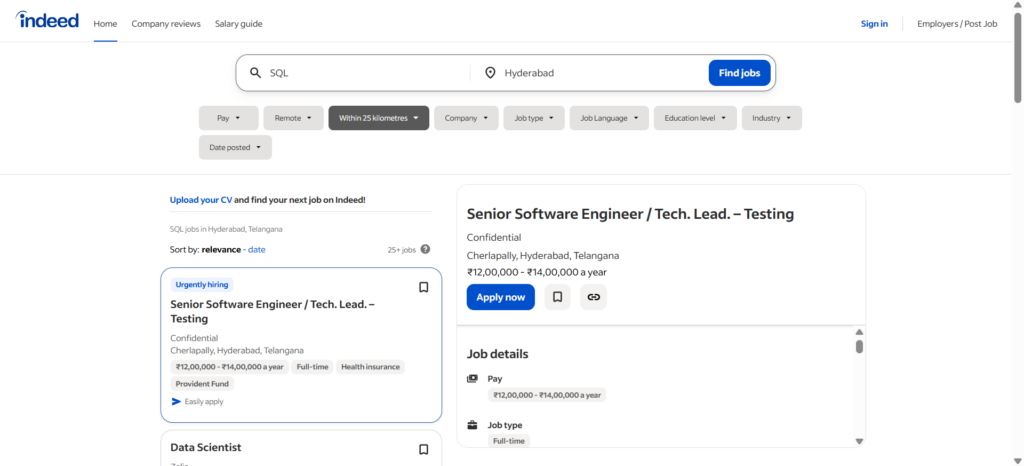Click the relevance sort label
This screenshot has width=1024, height=466.
pyautogui.click(x=221, y=249)
